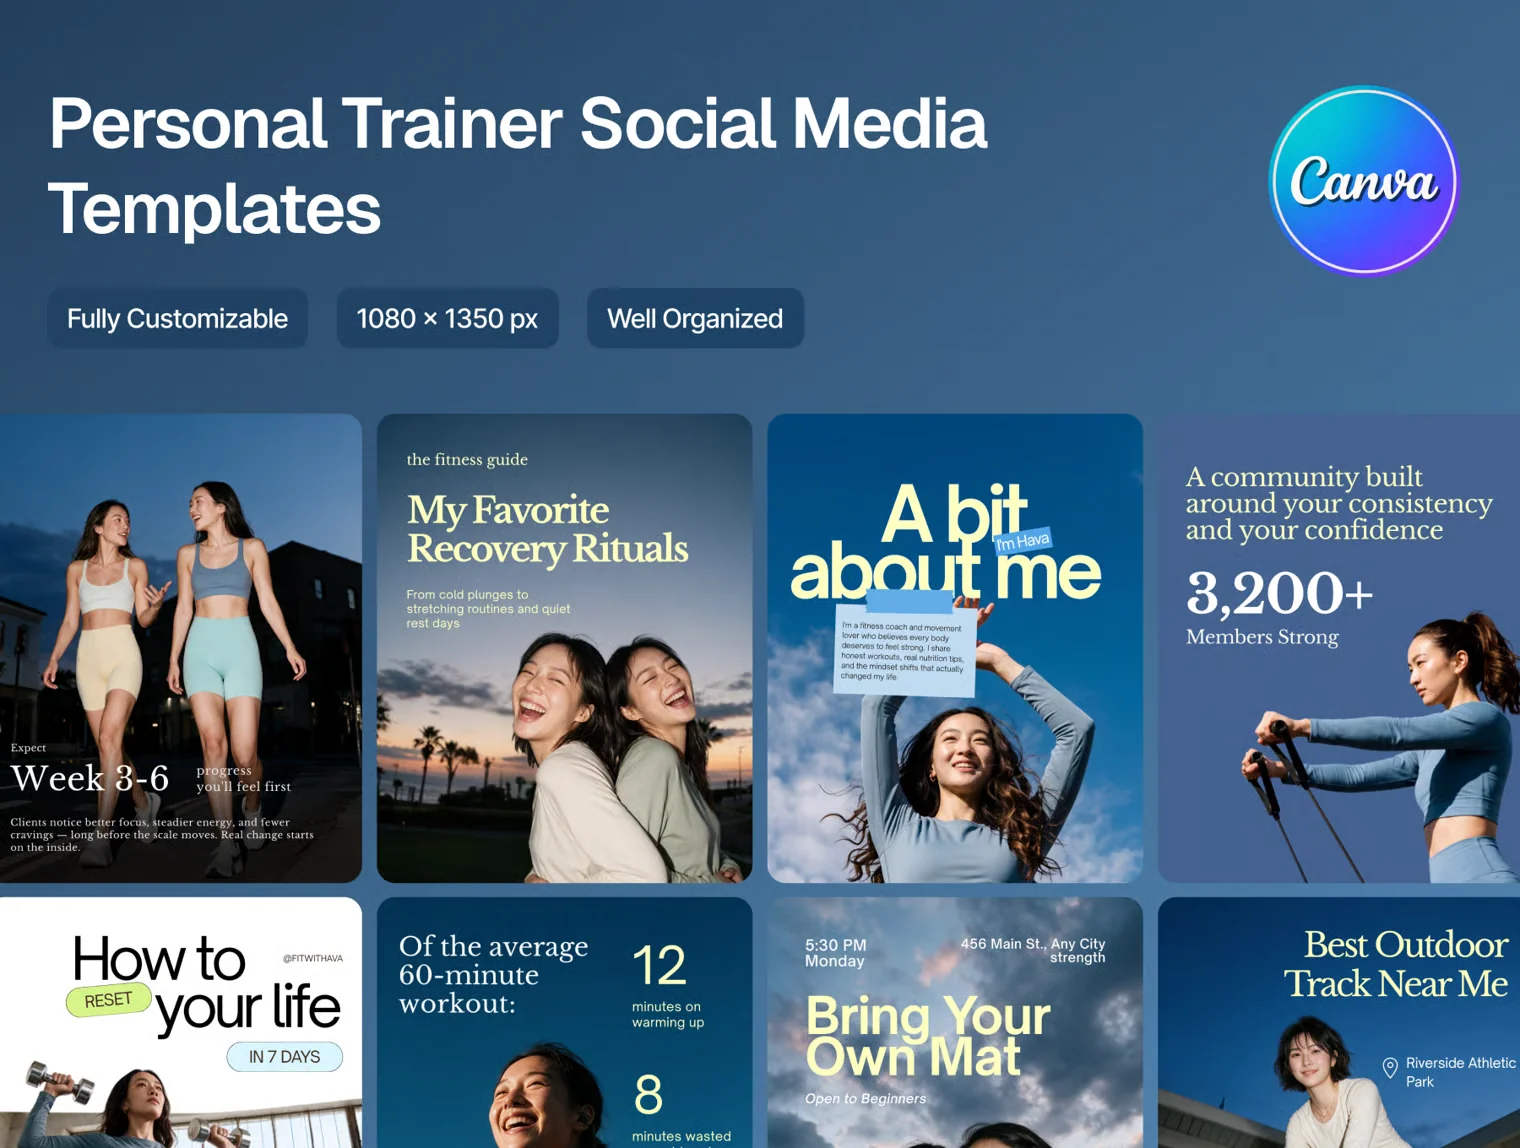The width and height of the screenshot is (1520, 1148).
Task: Open the How to reset your life template
Action: (x=181, y=1022)
